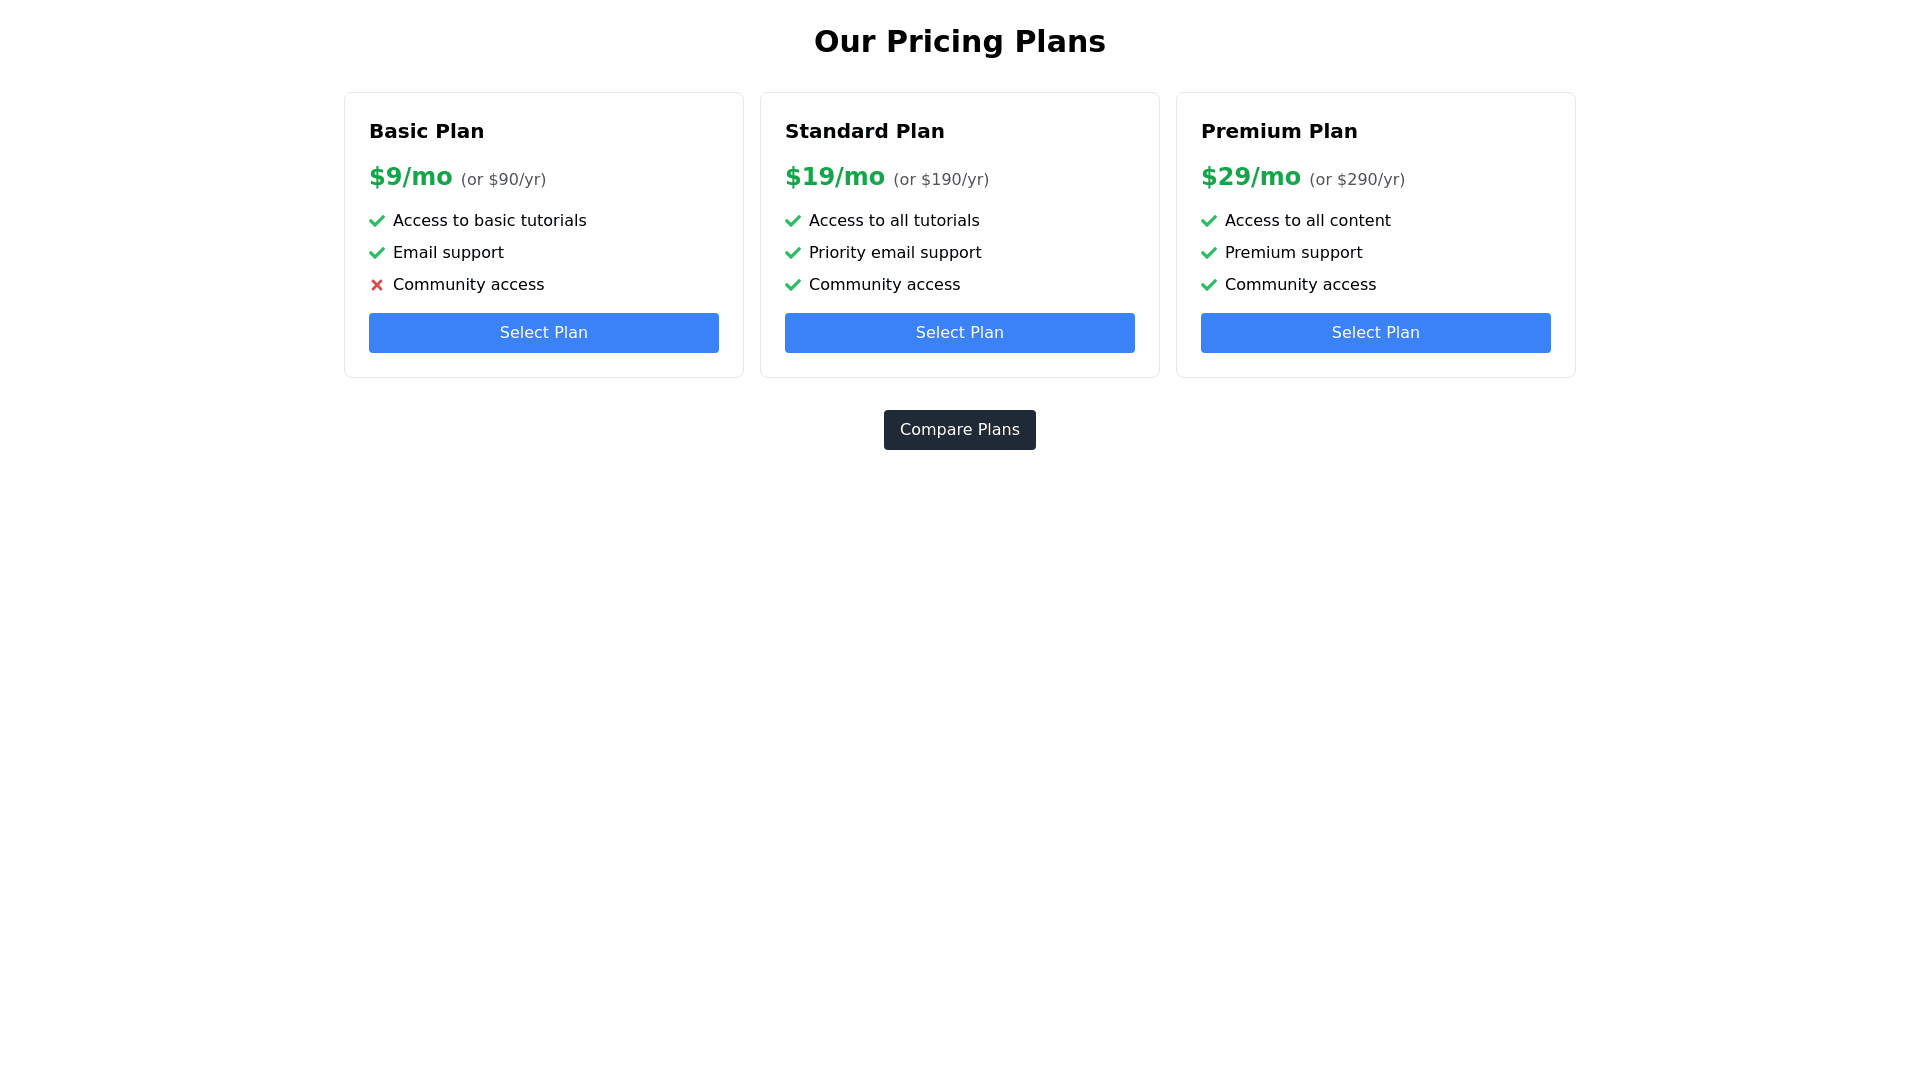The width and height of the screenshot is (1920, 1080).
Task: Open the Compare Plans button
Action: click(959, 430)
